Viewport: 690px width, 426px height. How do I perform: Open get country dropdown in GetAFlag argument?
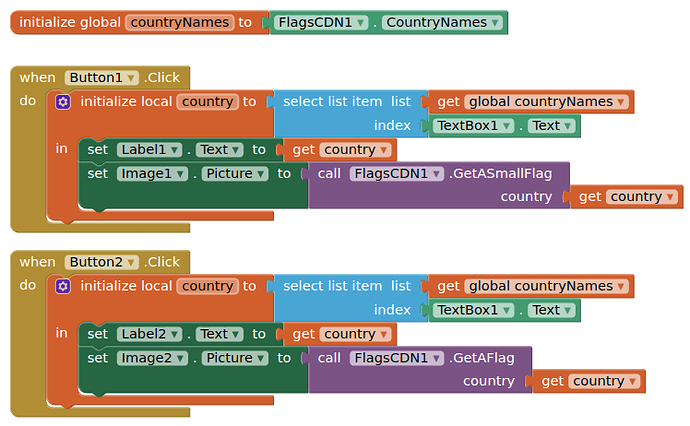pos(604,382)
